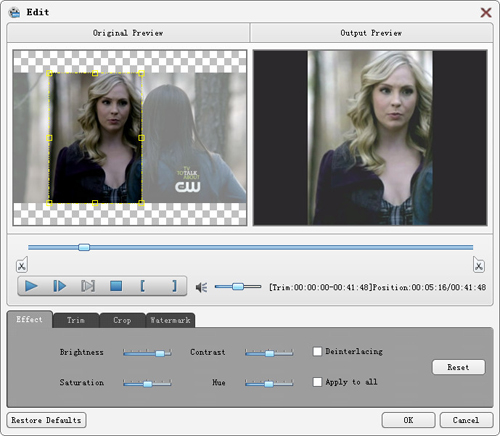Adjust the Brightness slider
Image resolution: width=500 pixels, height=436 pixels.
click(x=147, y=353)
